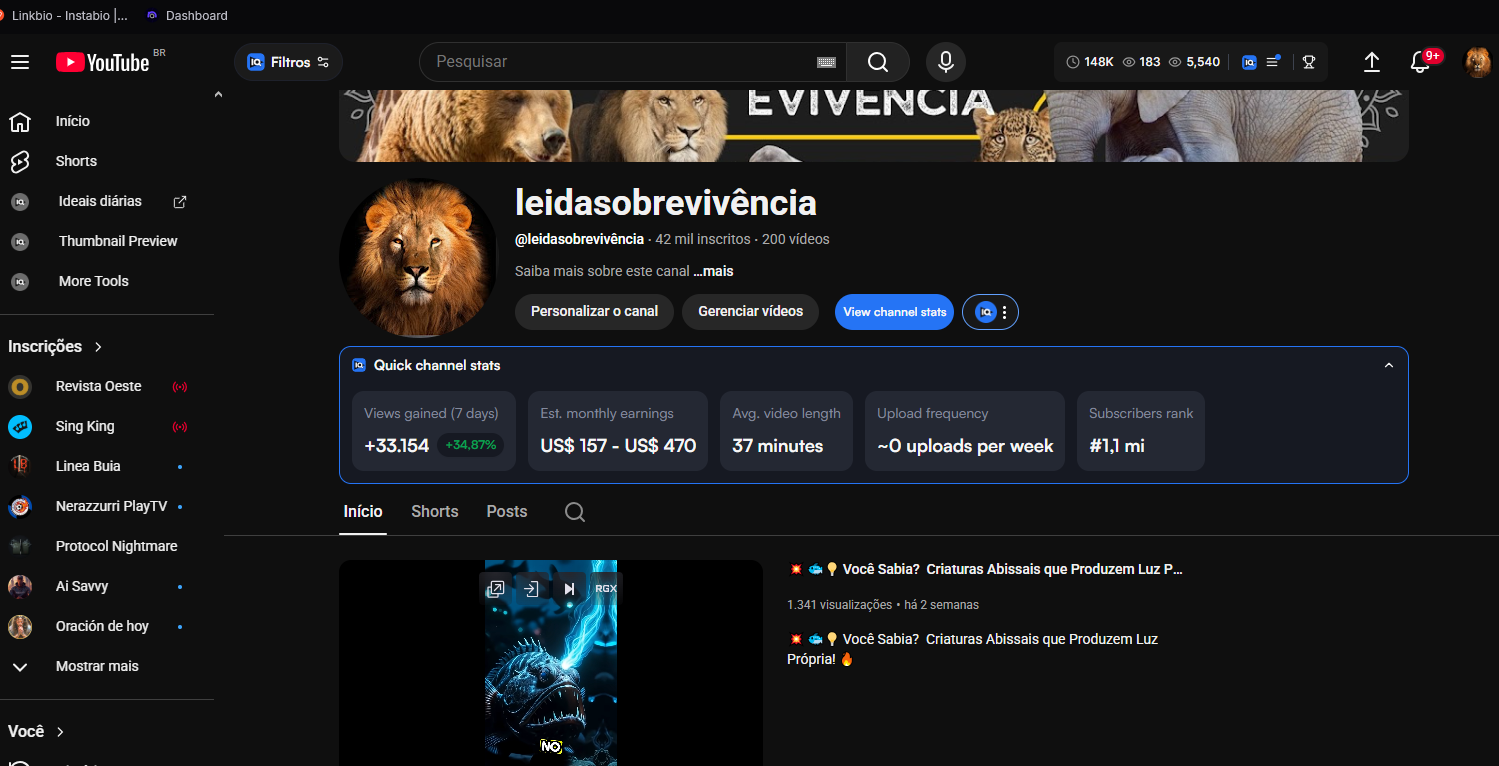Open the hamburger guide menu
The height and width of the screenshot is (766, 1499).
(x=20, y=62)
